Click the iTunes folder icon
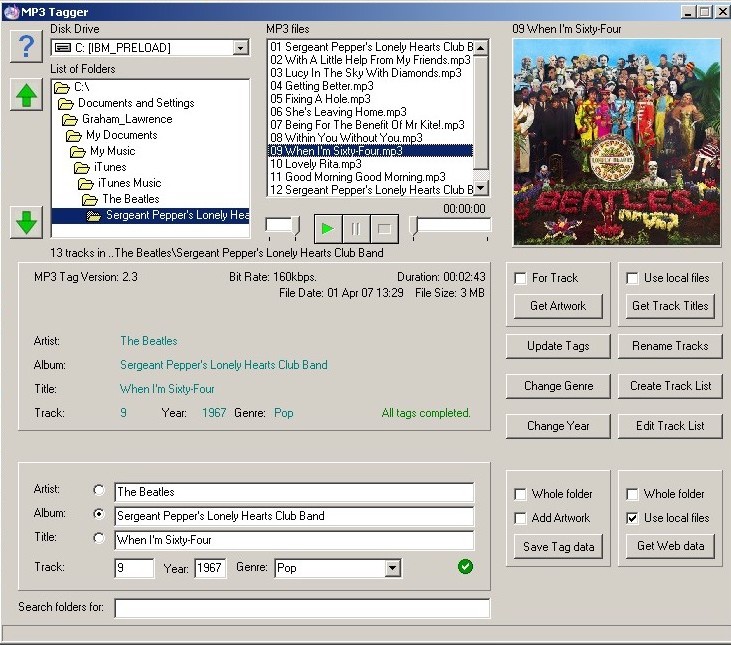The width and height of the screenshot is (731, 645). click(82, 167)
